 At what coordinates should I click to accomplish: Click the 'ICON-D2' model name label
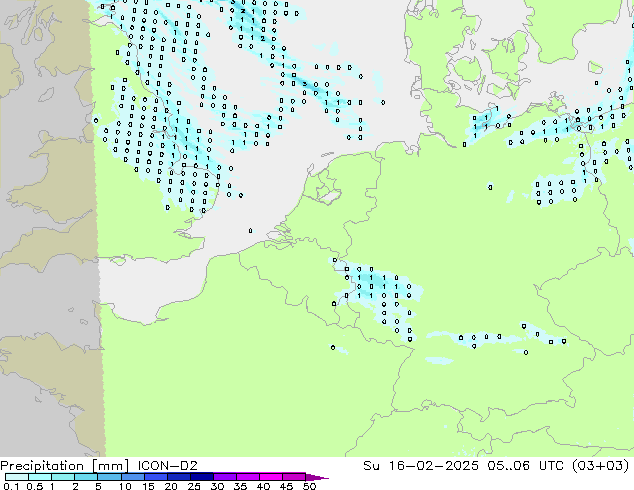pyautogui.click(x=167, y=466)
